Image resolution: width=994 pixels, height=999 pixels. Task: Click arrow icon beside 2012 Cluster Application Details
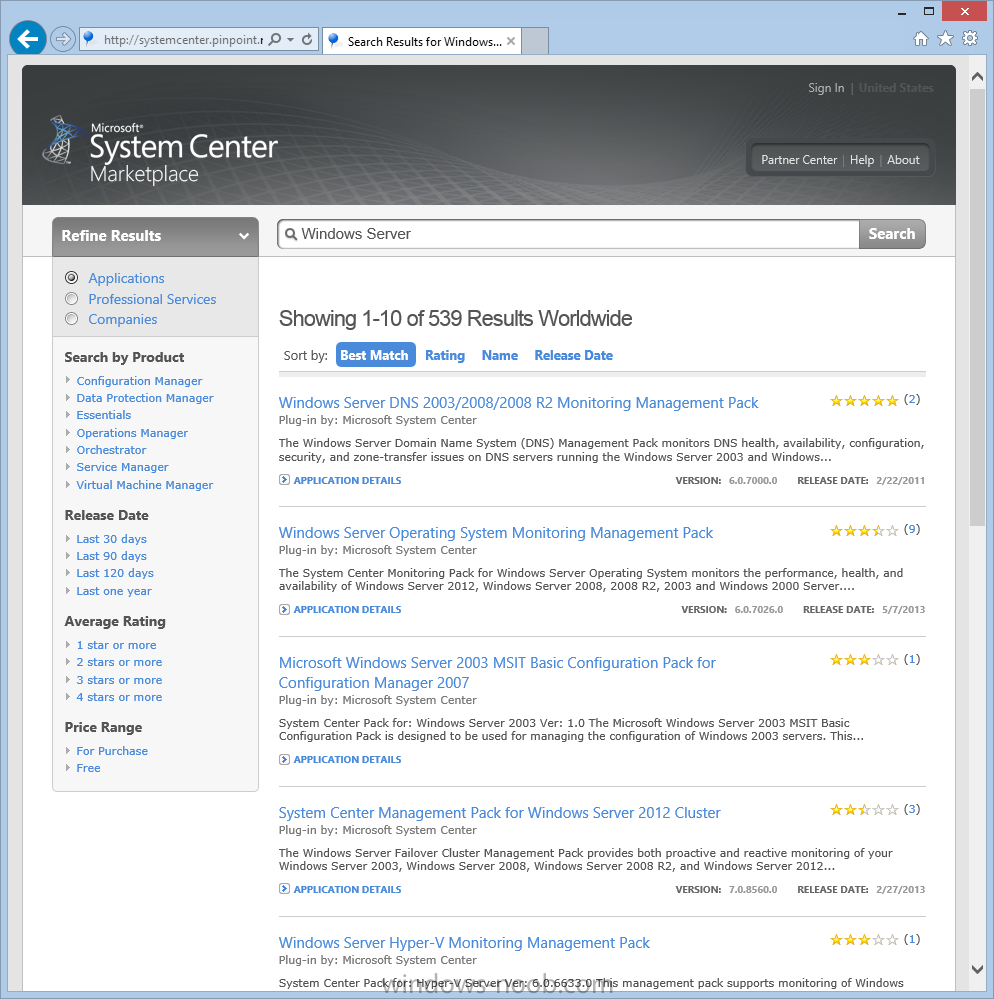(x=284, y=889)
